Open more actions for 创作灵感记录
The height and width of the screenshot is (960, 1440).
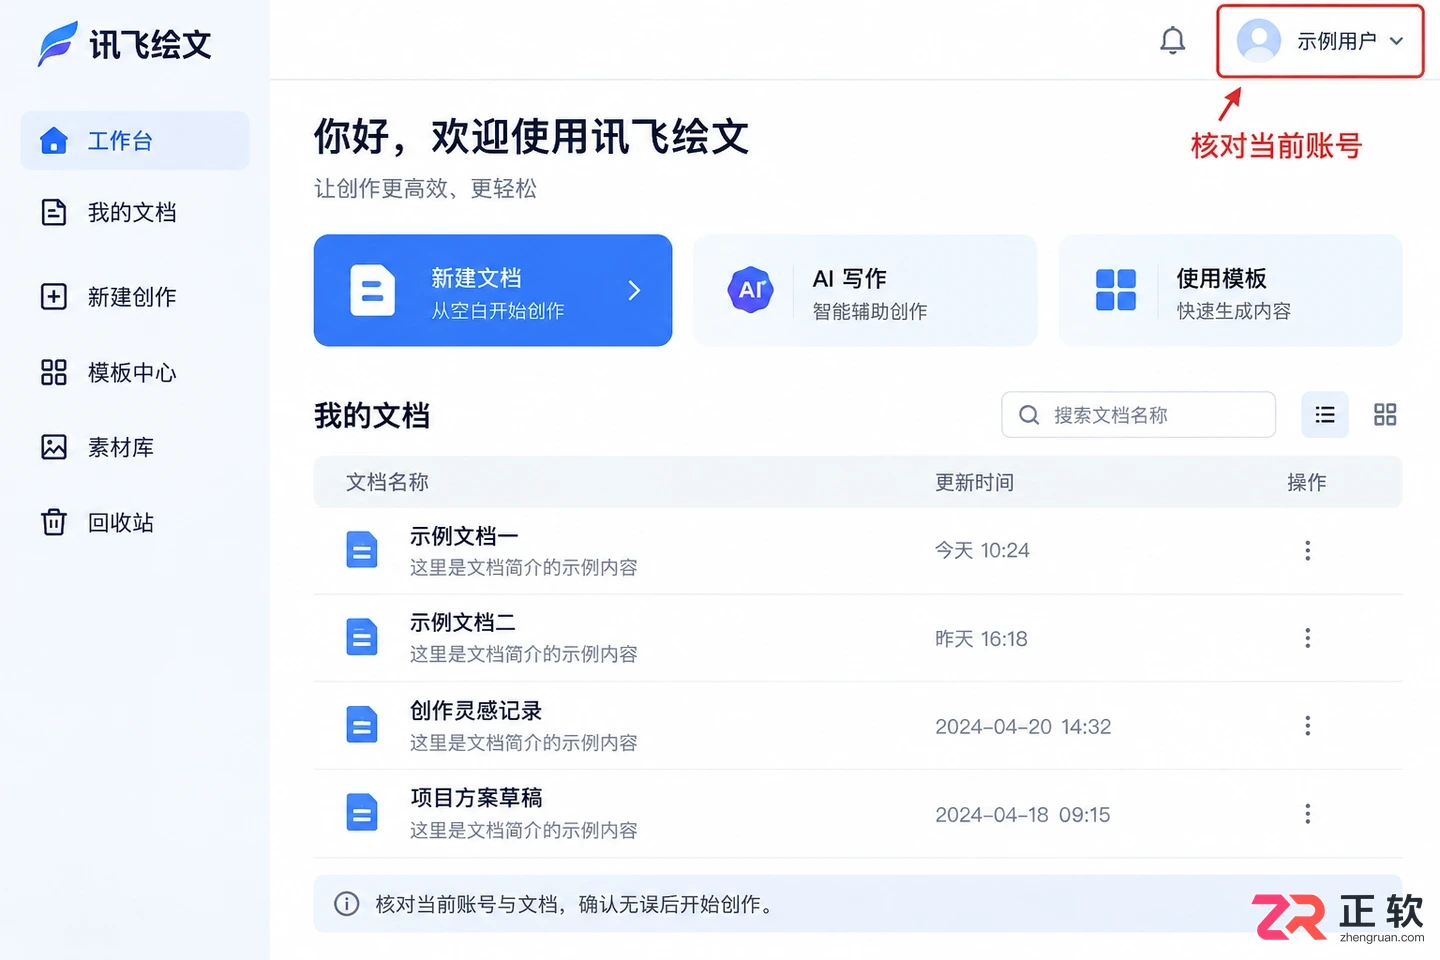click(x=1307, y=726)
